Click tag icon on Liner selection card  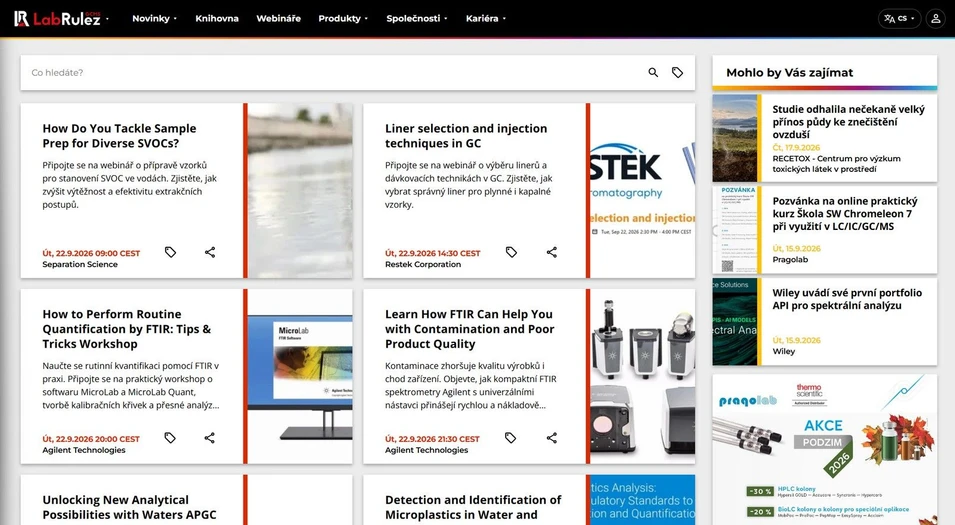point(511,252)
